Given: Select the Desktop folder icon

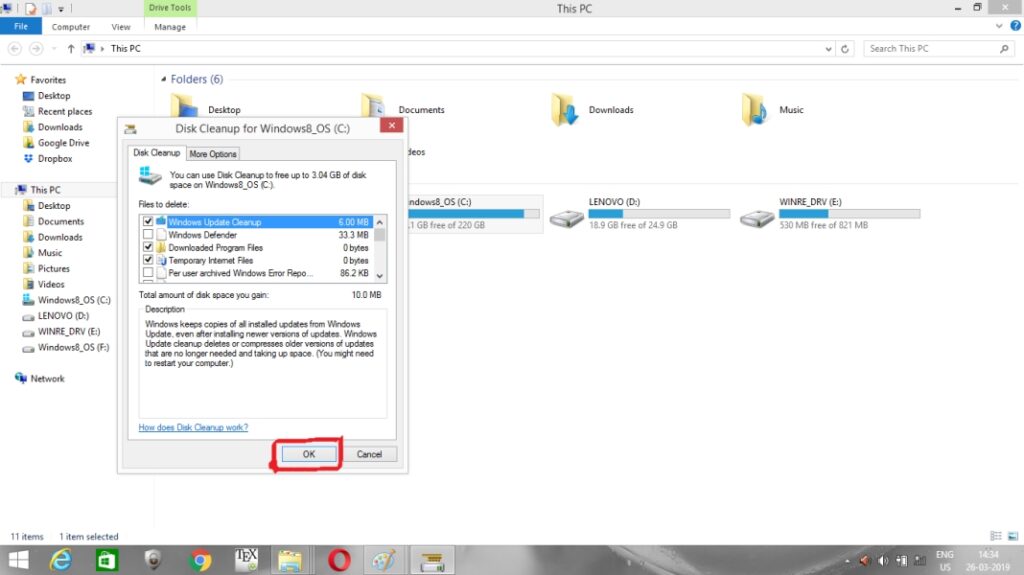Looking at the screenshot, I should coord(184,105).
